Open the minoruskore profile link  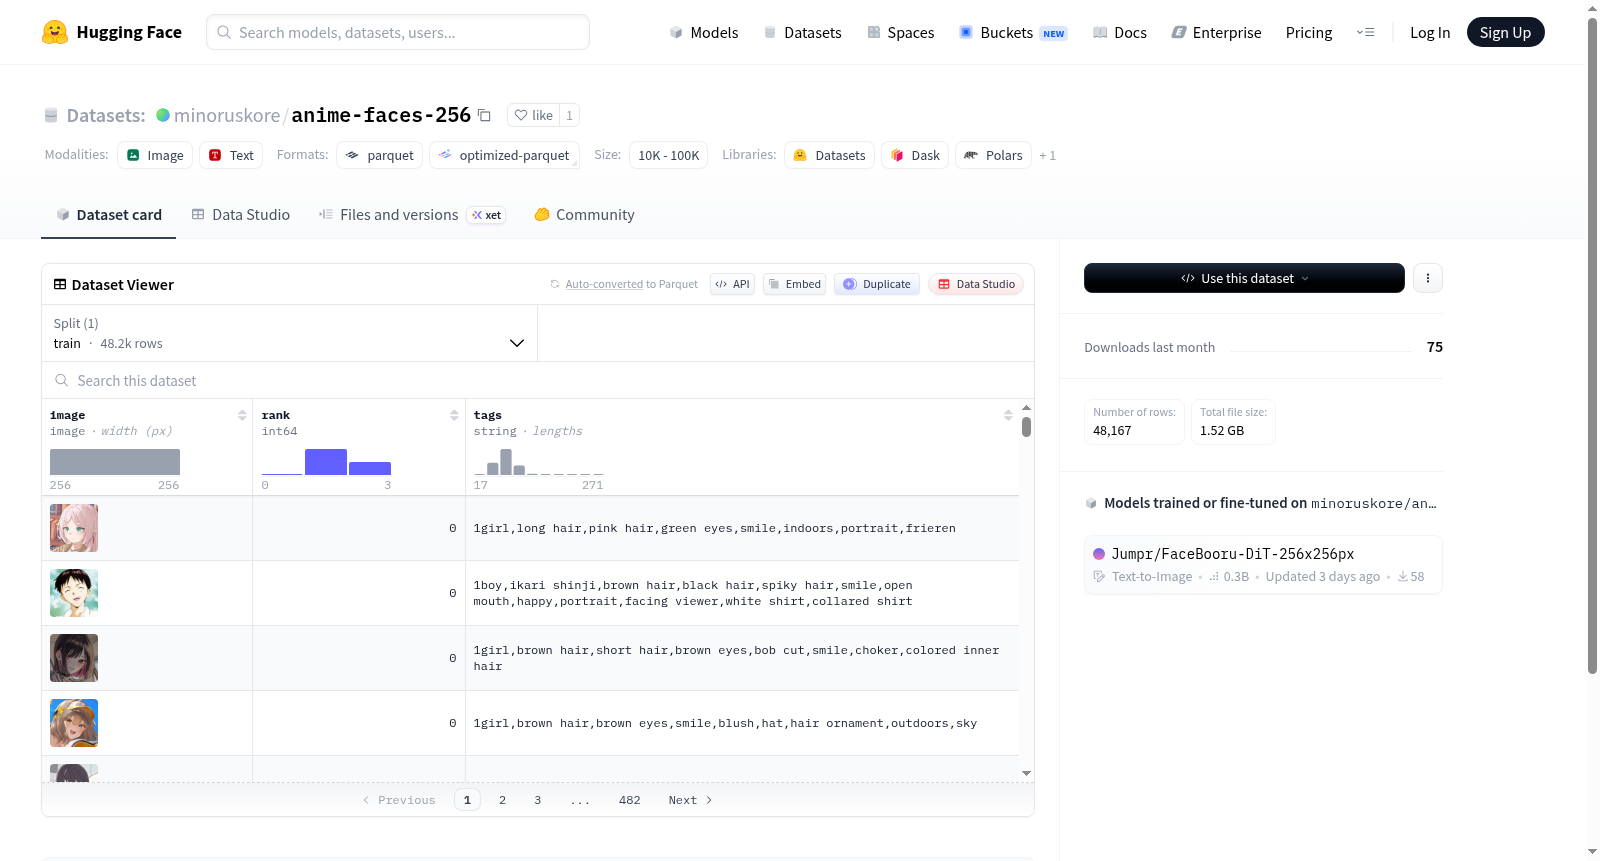click(x=227, y=115)
